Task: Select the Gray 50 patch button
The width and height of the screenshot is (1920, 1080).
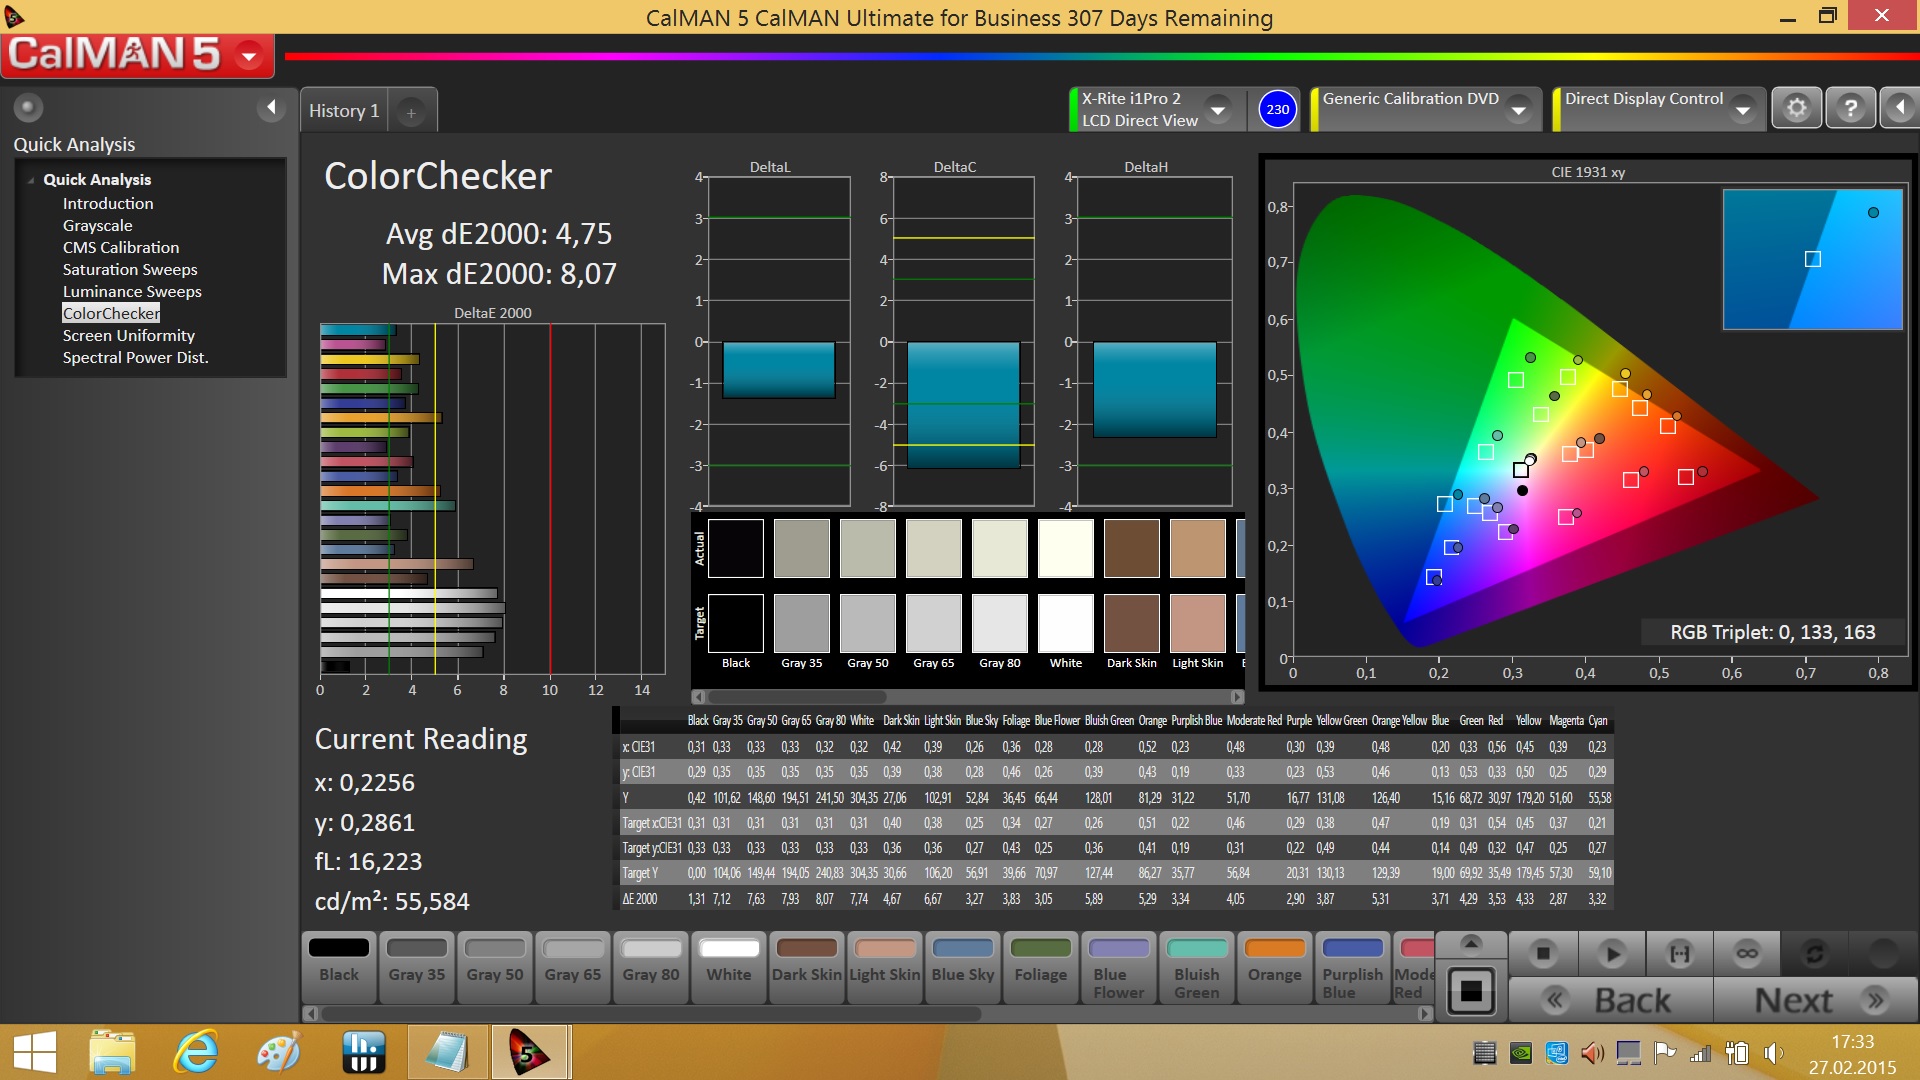Action: (495, 967)
